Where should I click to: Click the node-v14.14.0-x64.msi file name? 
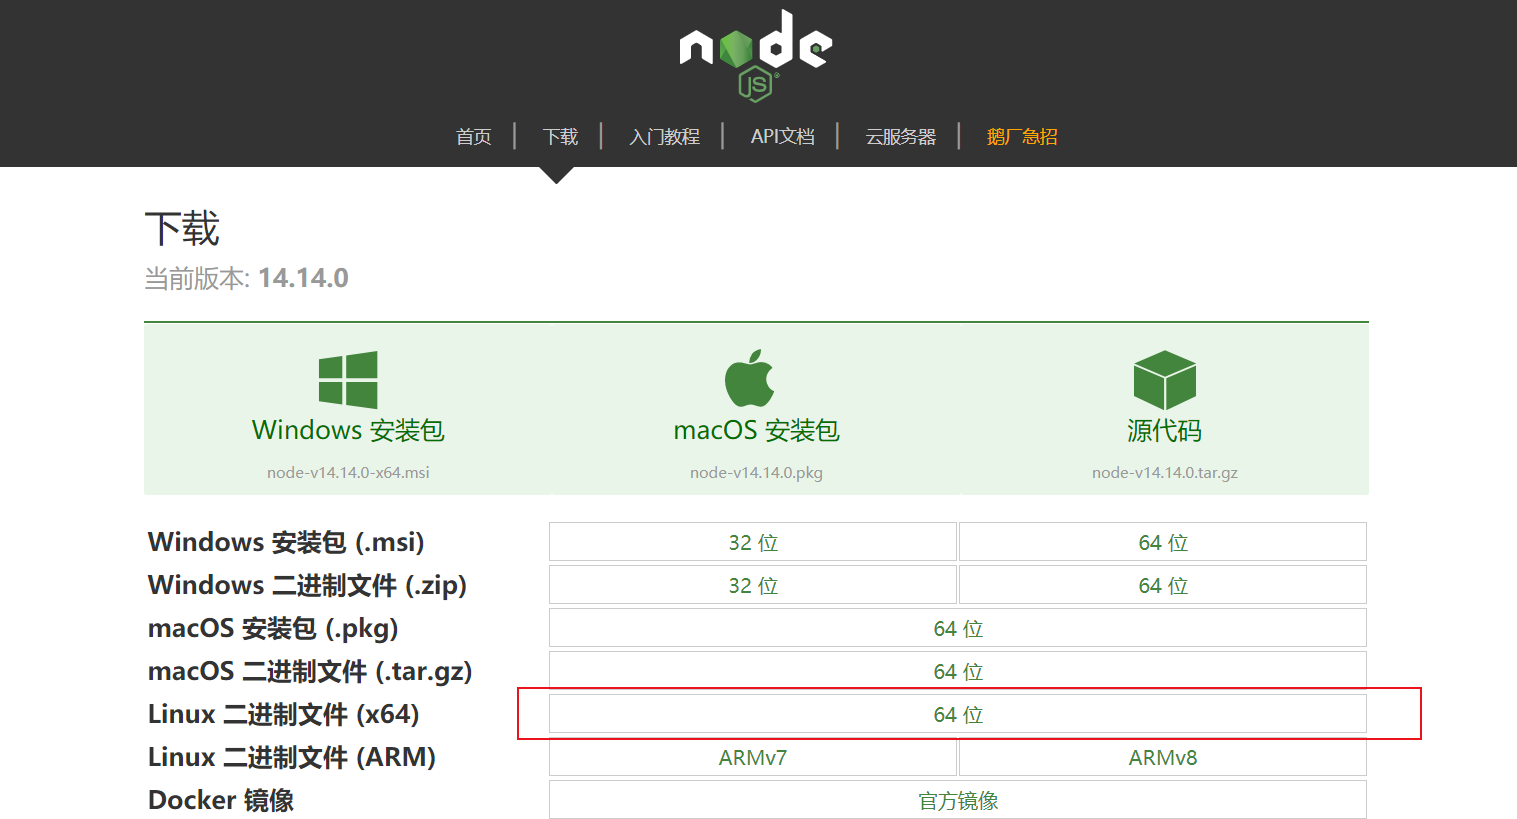(348, 472)
